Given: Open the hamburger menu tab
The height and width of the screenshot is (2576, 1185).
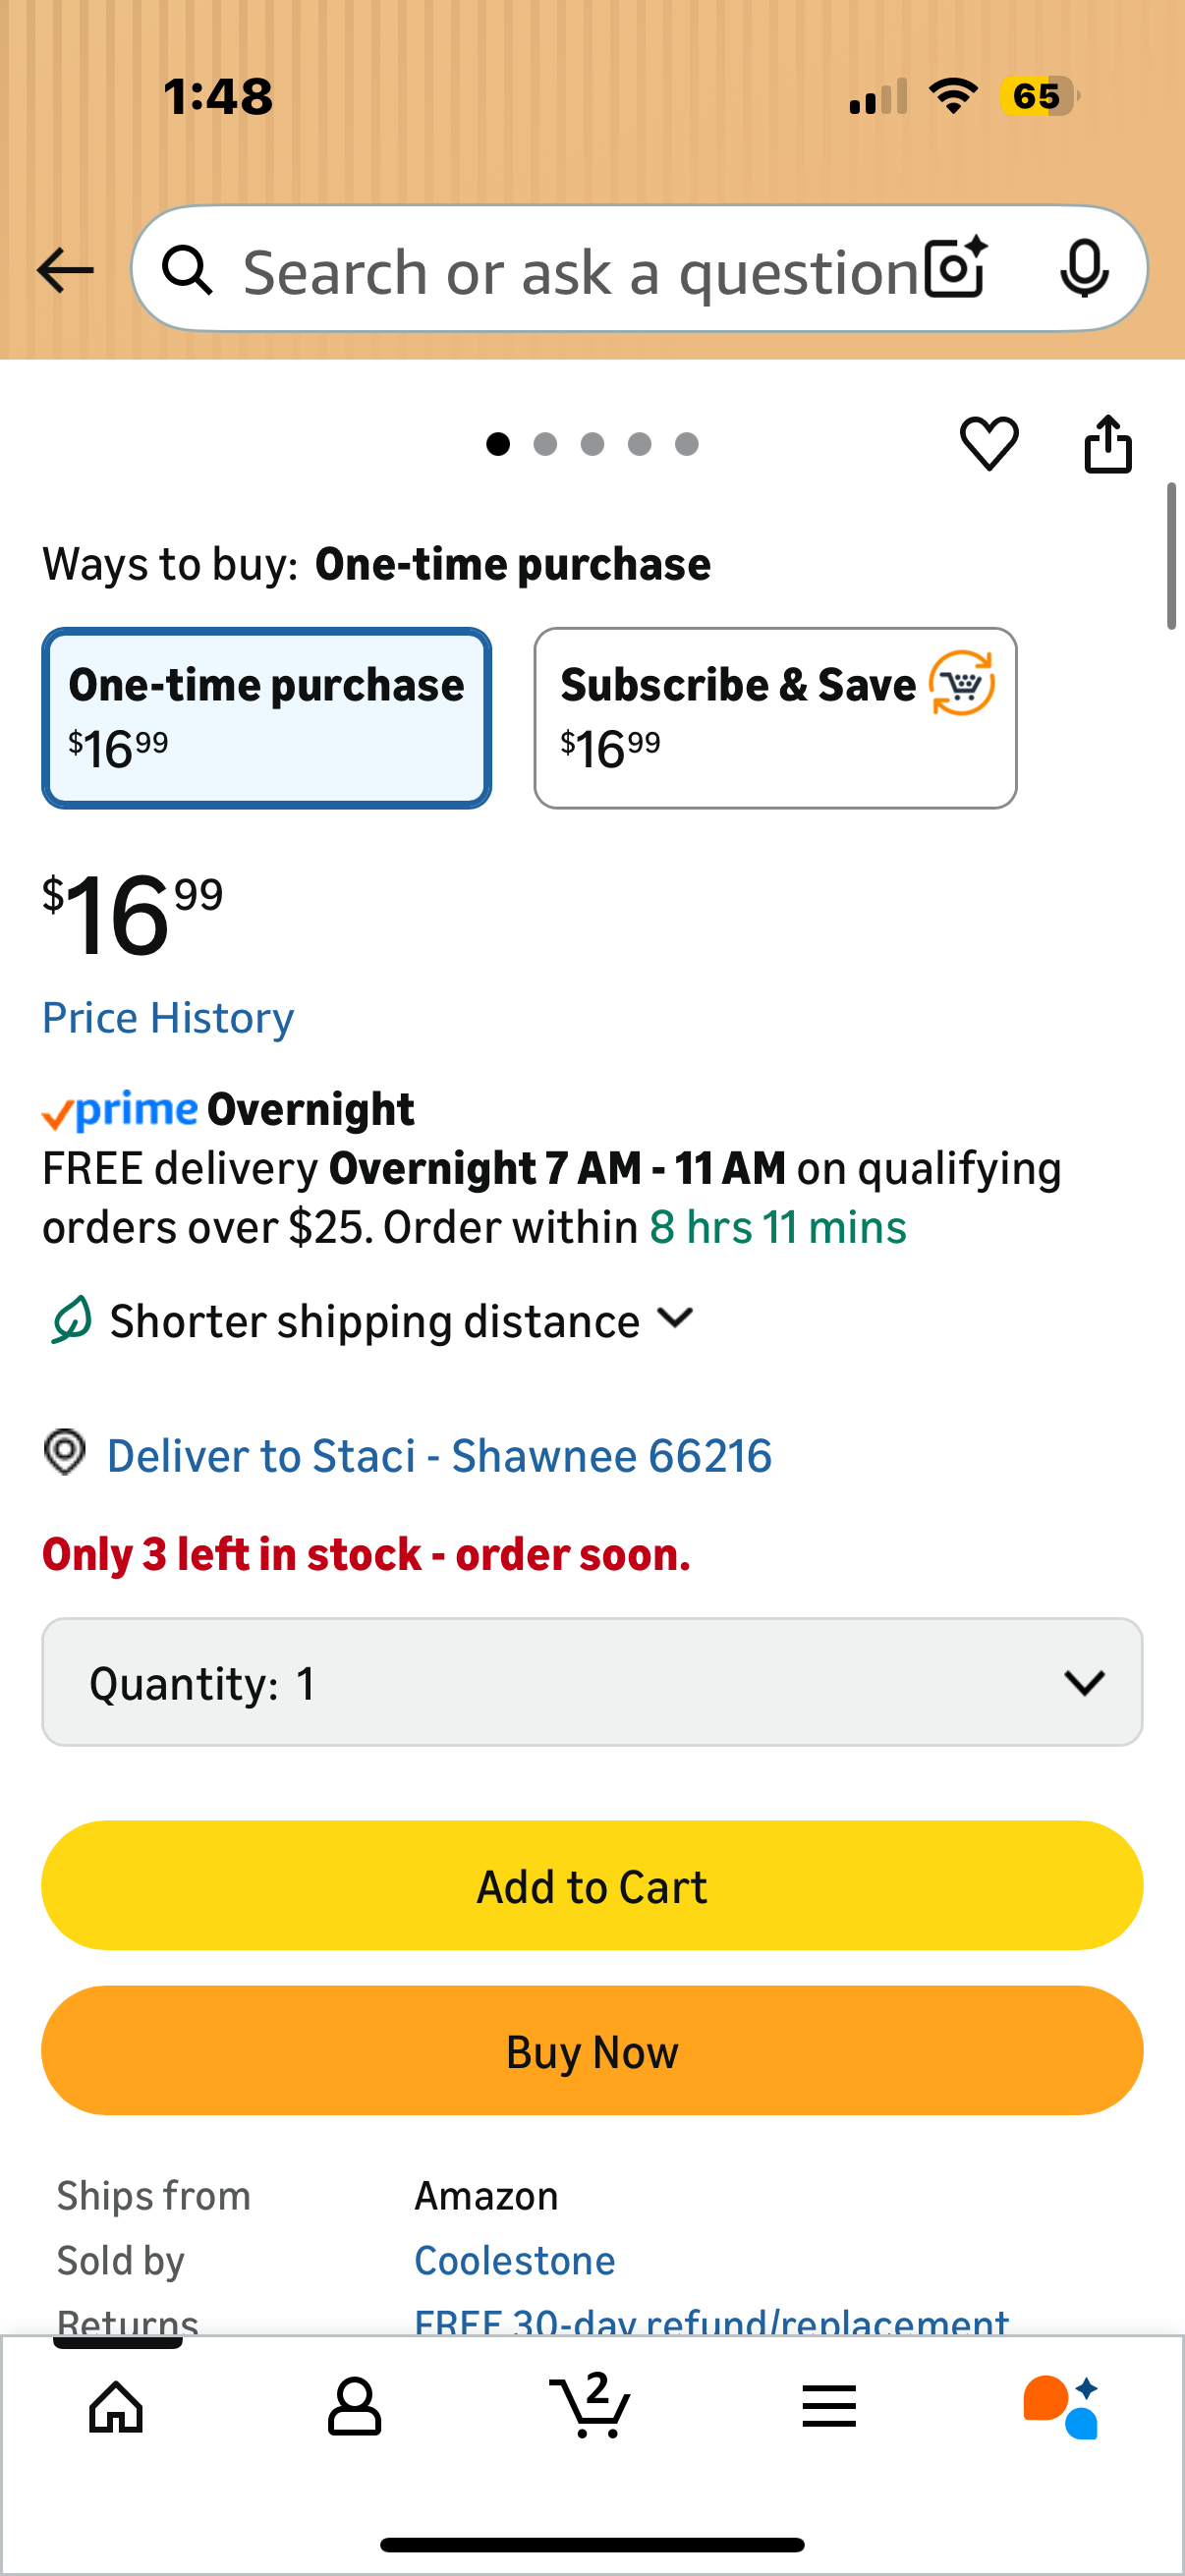Looking at the screenshot, I should click(828, 2406).
